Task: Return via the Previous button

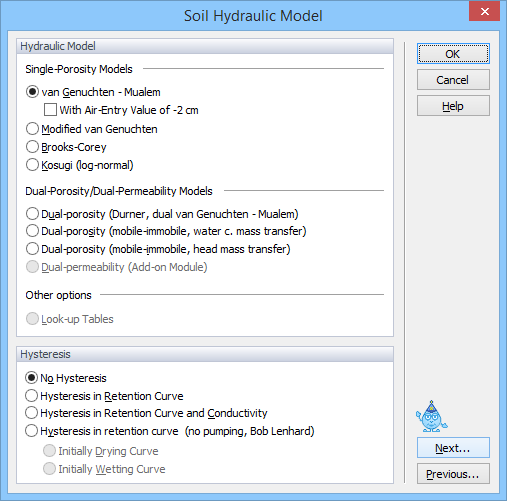Action: point(453,474)
